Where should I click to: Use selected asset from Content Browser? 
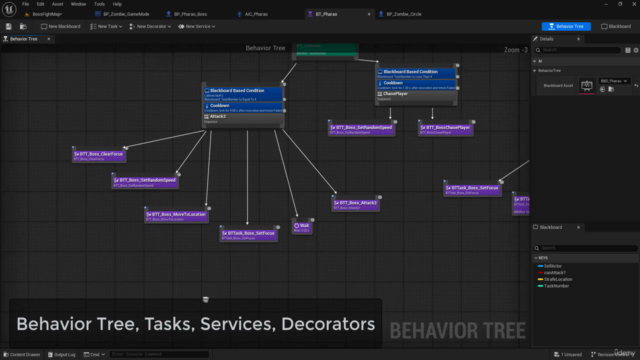(x=602, y=89)
